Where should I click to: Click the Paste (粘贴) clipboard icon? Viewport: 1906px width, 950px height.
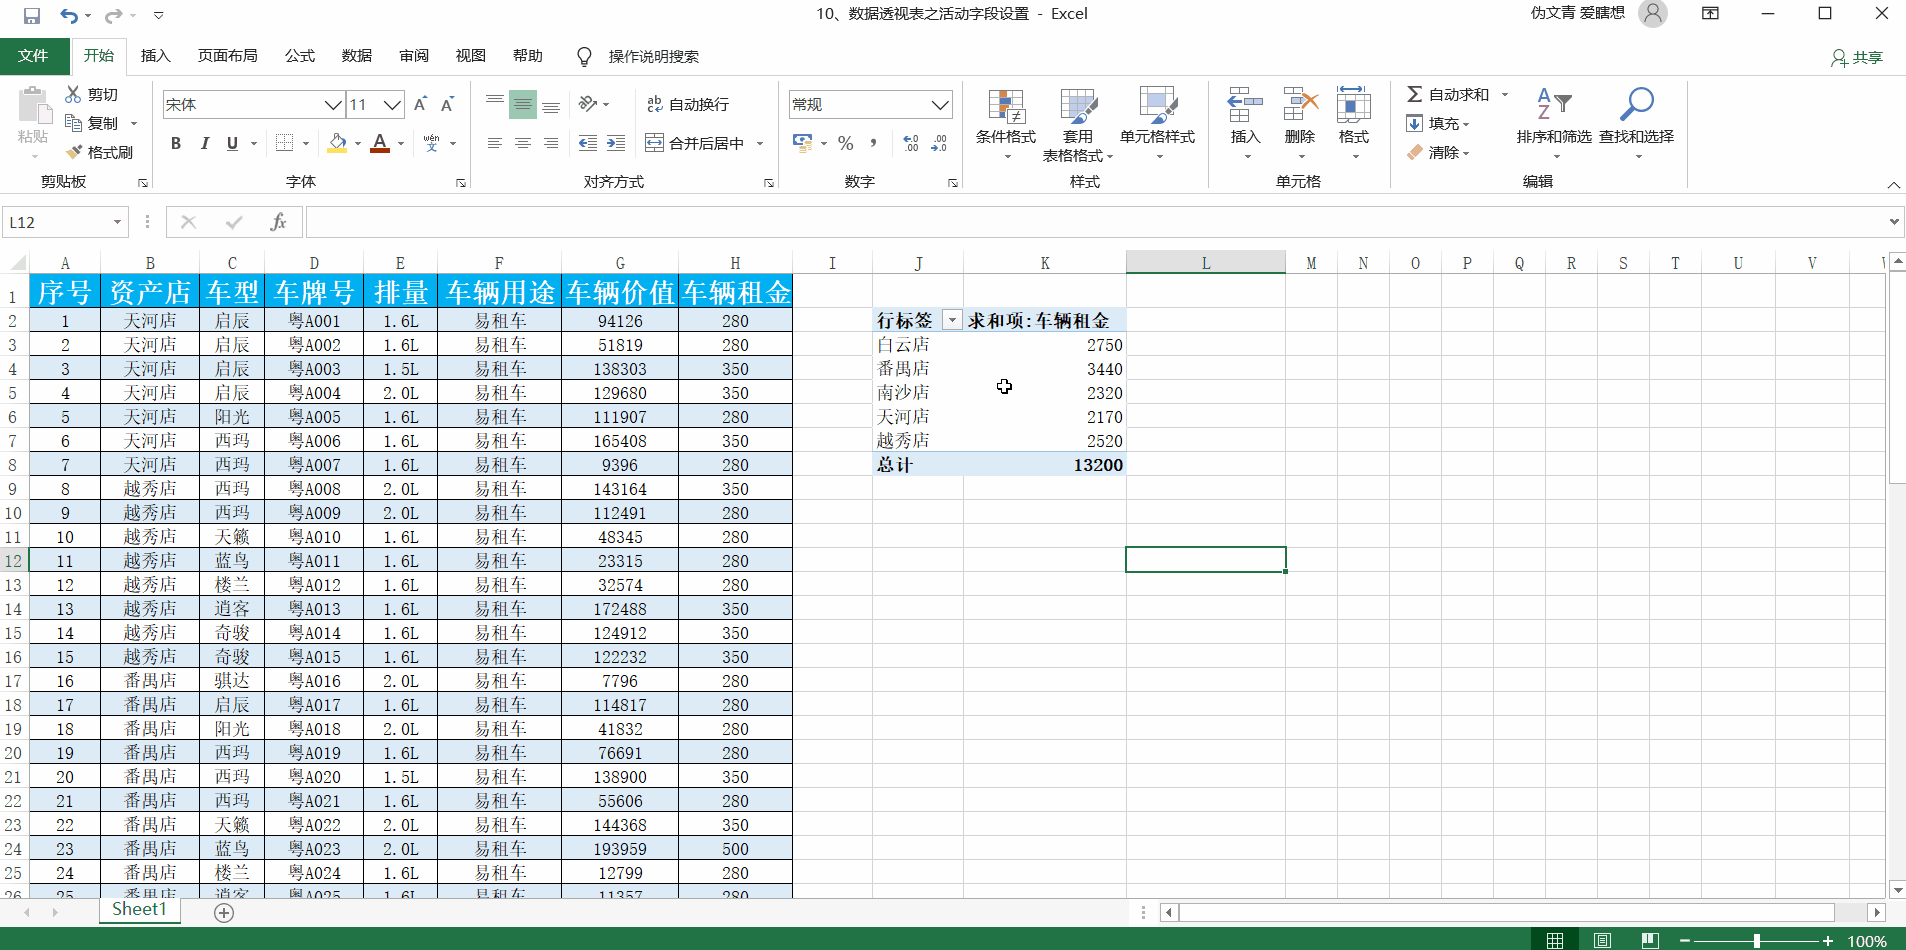coord(33,107)
